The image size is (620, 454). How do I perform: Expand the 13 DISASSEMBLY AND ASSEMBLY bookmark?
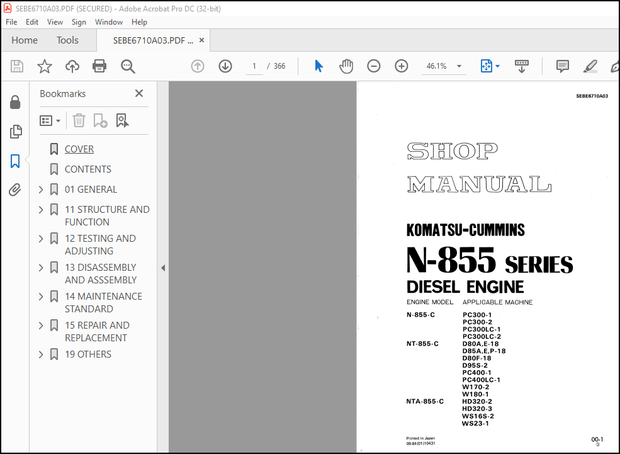pyautogui.click(x=40, y=267)
